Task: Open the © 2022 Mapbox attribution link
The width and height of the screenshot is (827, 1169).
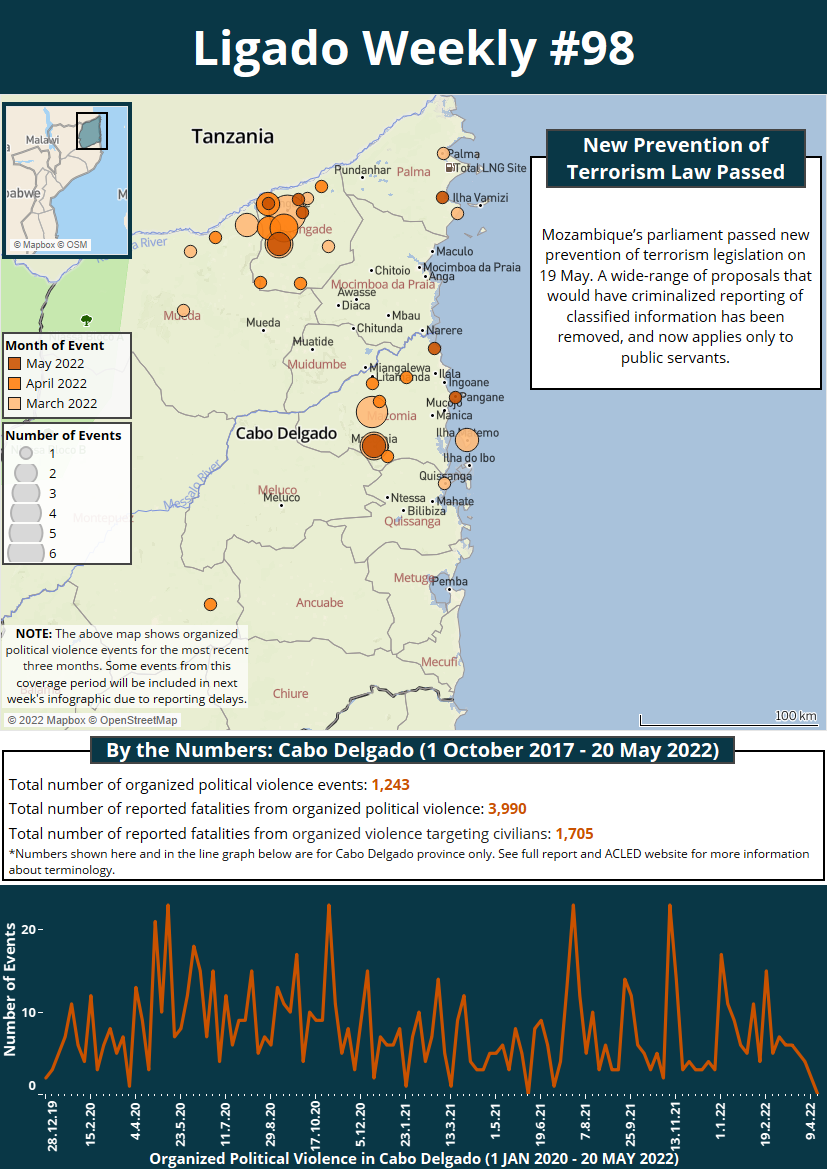Action: 46,720
